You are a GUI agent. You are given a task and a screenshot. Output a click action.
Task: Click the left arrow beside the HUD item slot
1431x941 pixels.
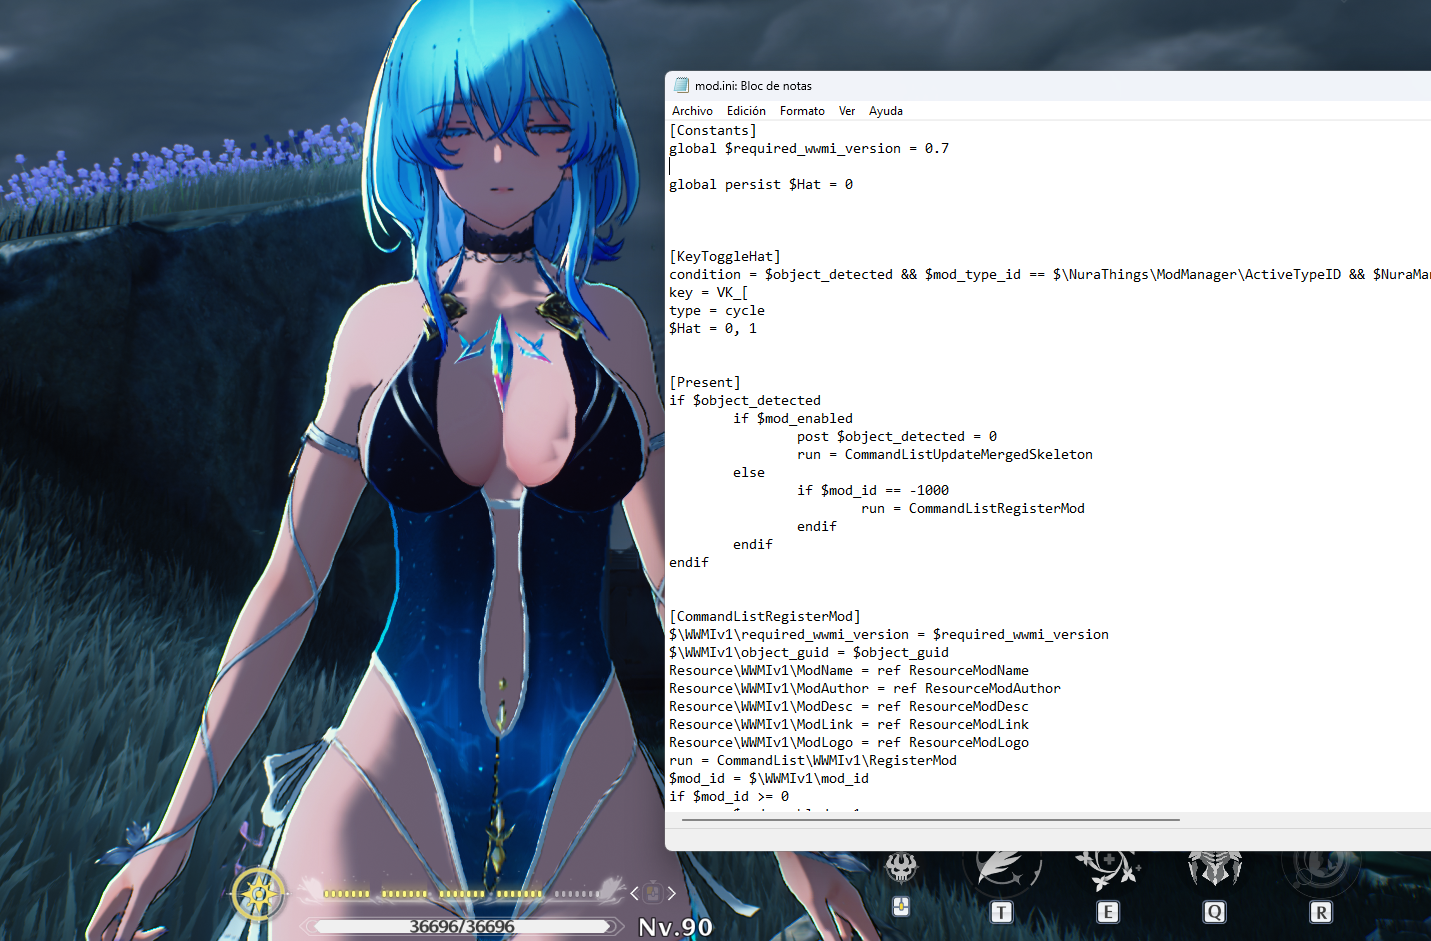point(634,893)
